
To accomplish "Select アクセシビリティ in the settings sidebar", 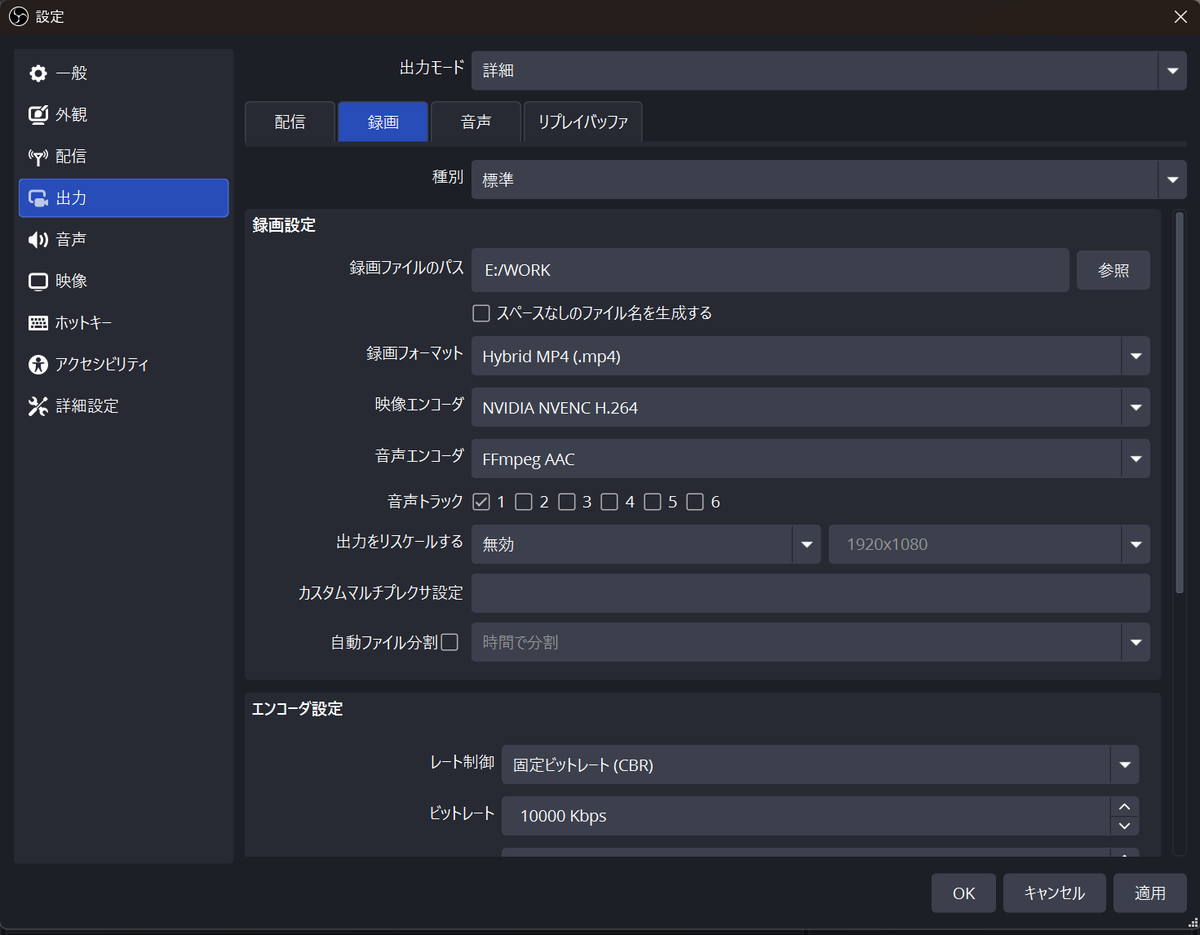I will coord(124,364).
